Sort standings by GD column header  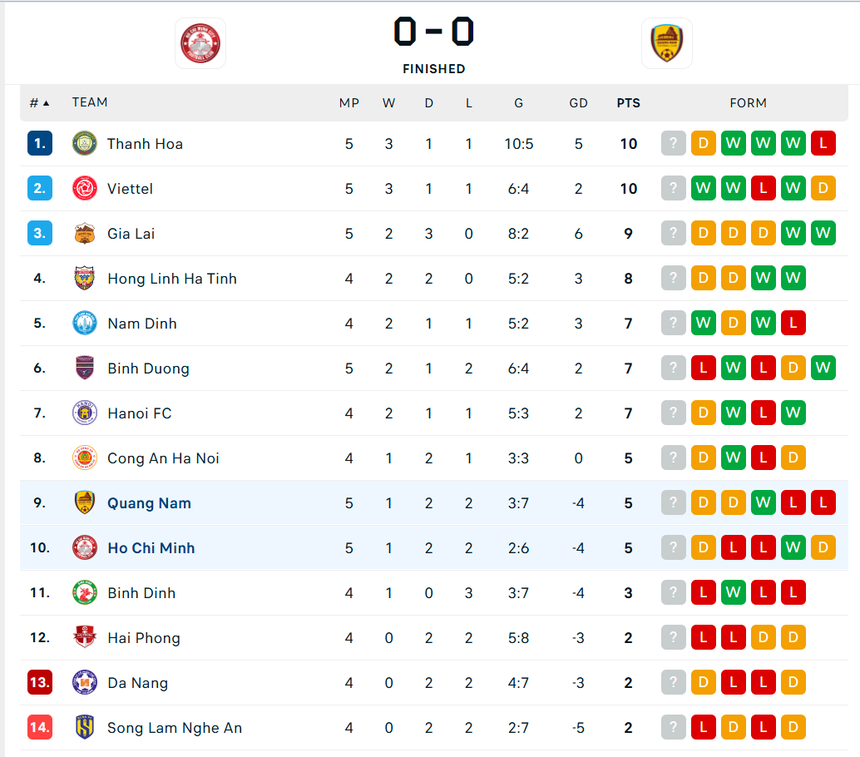click(578, 103)
